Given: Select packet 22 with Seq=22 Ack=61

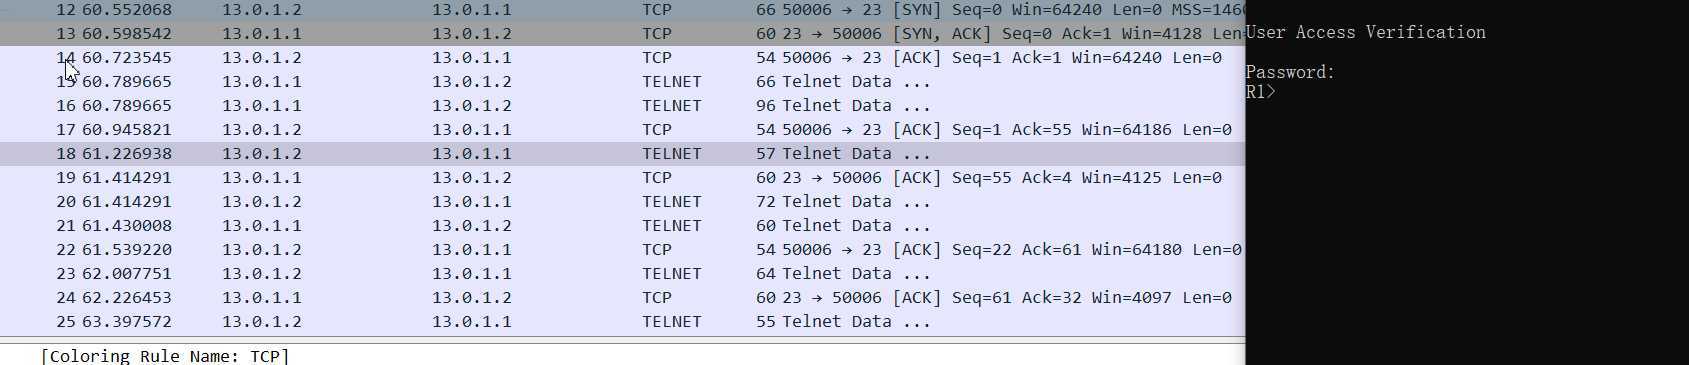Looking at the screenshot, I should [622, 249].
